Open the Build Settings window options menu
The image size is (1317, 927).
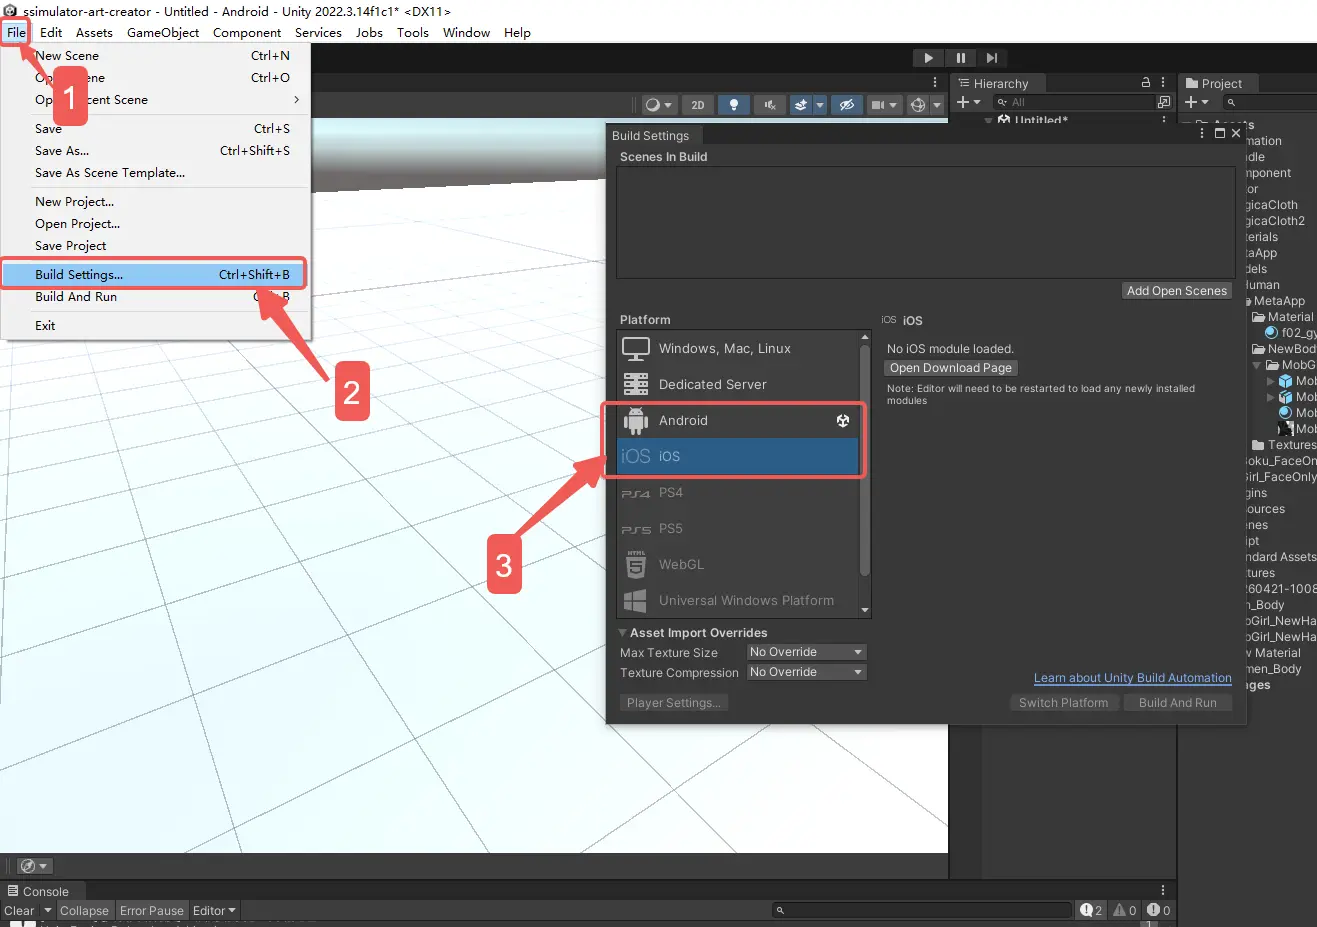1202,133
